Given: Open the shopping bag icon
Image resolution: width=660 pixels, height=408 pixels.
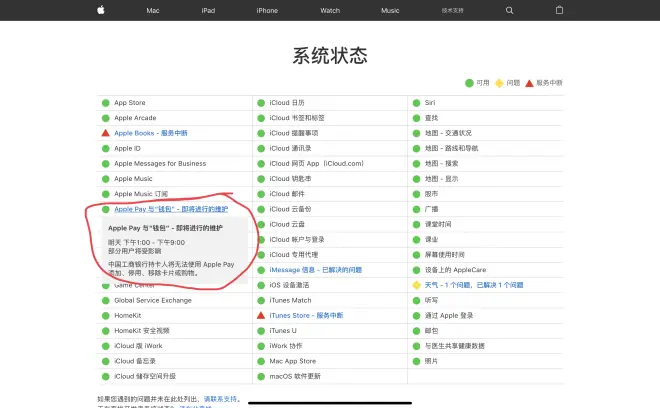Looking at the screenshot, I should (559, 10).
